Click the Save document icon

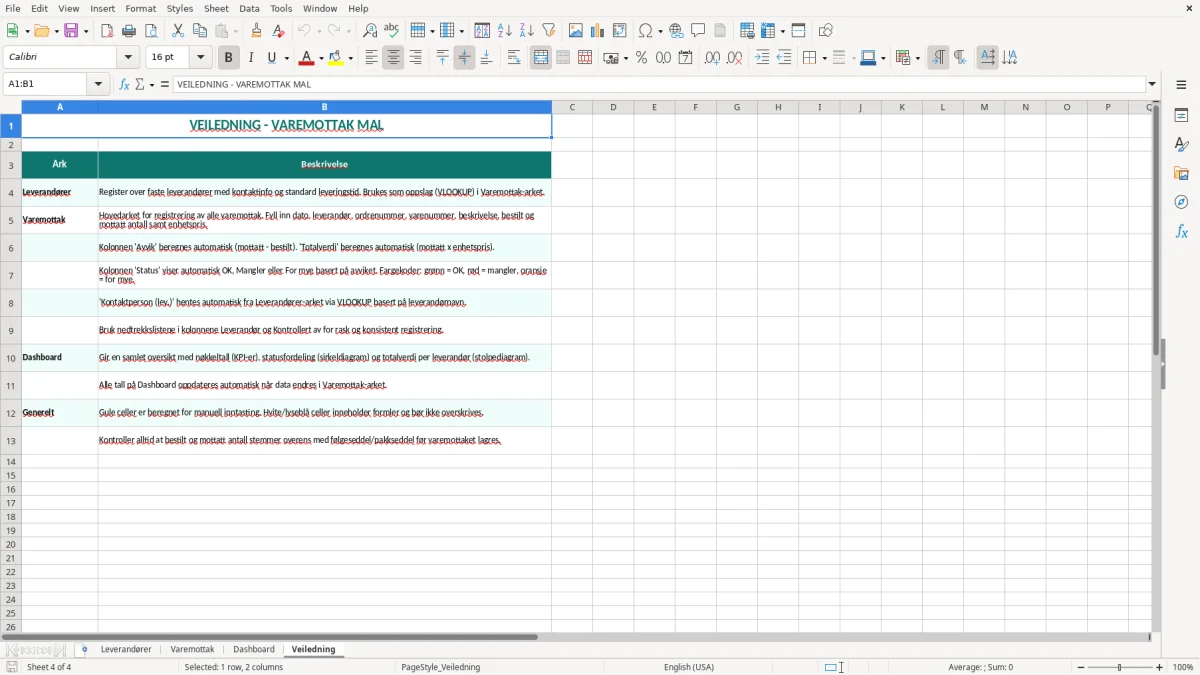(71, 31)
